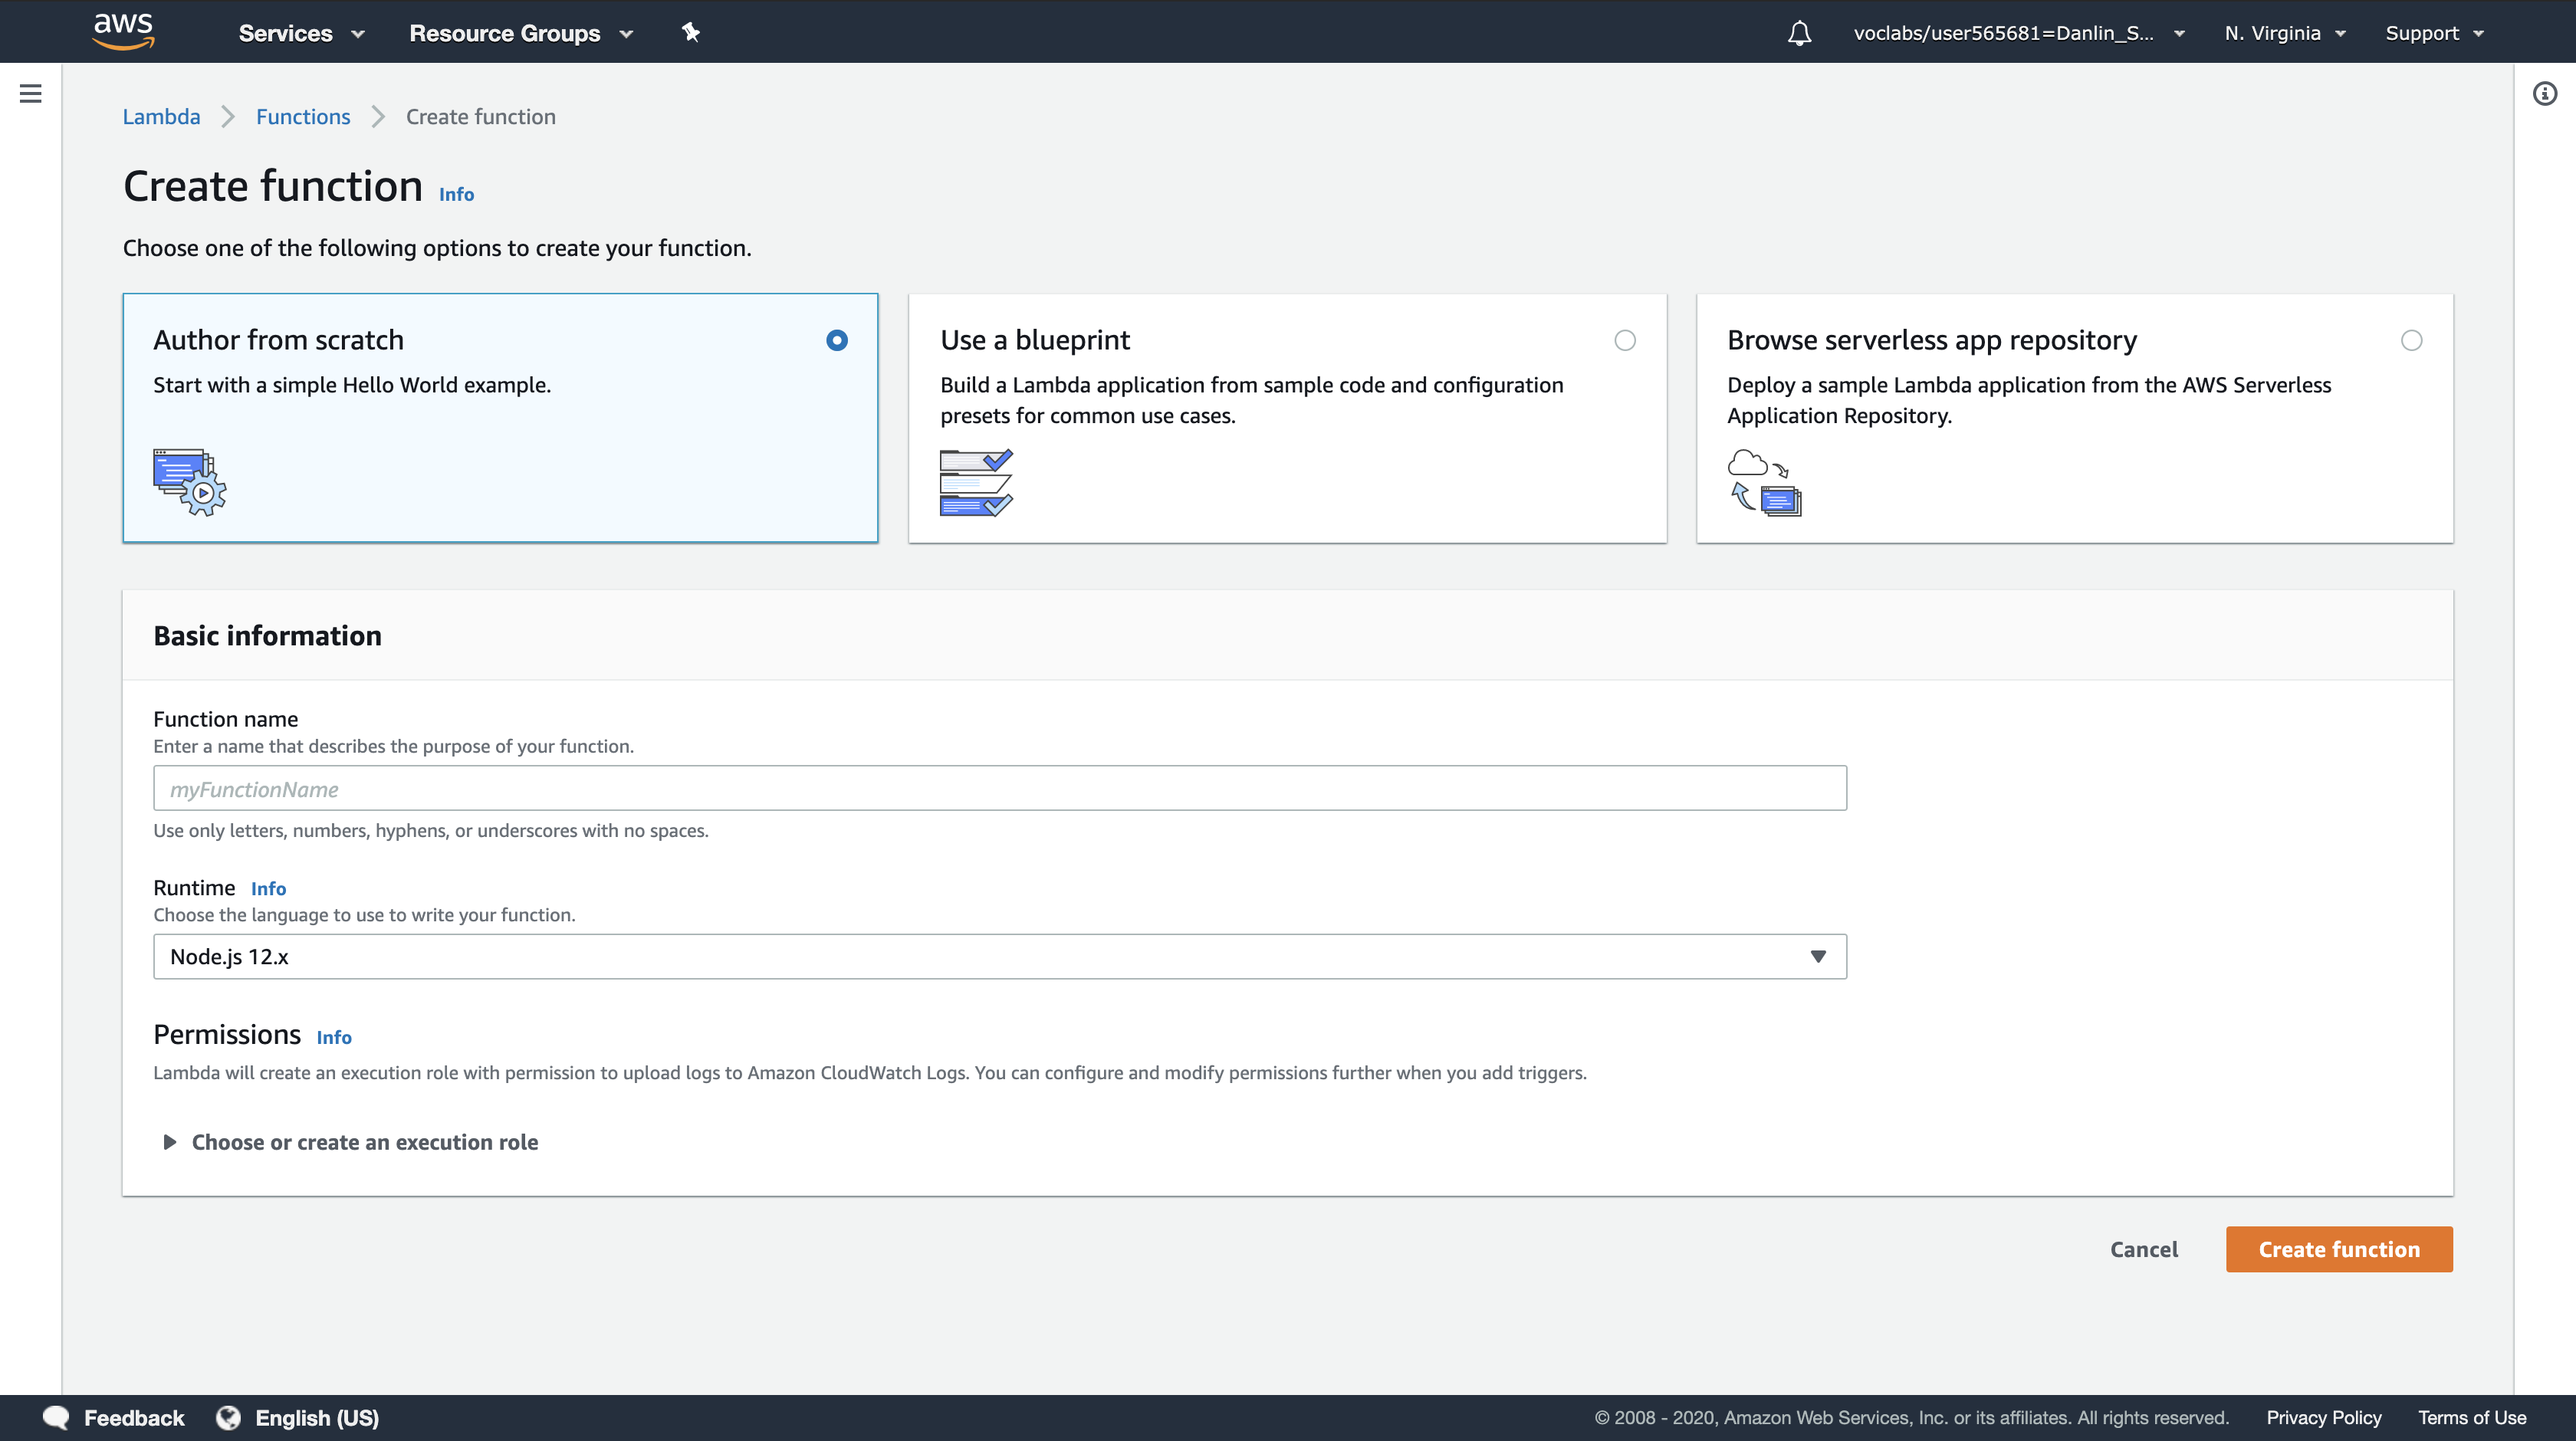Click the pin shortcut icon in navbar

(x=690, y=32)
